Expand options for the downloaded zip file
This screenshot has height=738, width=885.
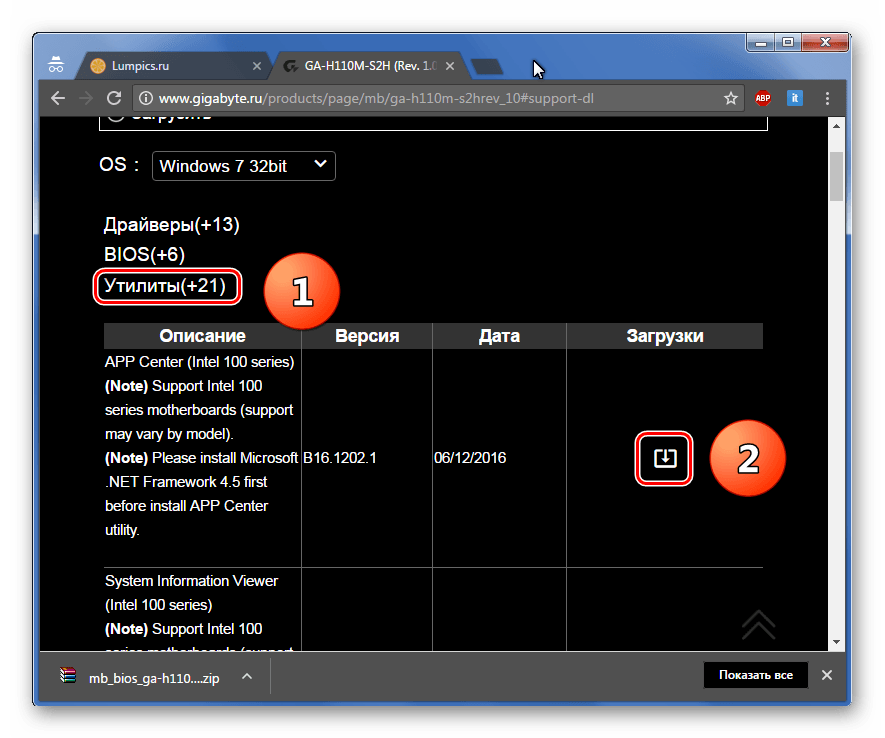click(247, 676)
